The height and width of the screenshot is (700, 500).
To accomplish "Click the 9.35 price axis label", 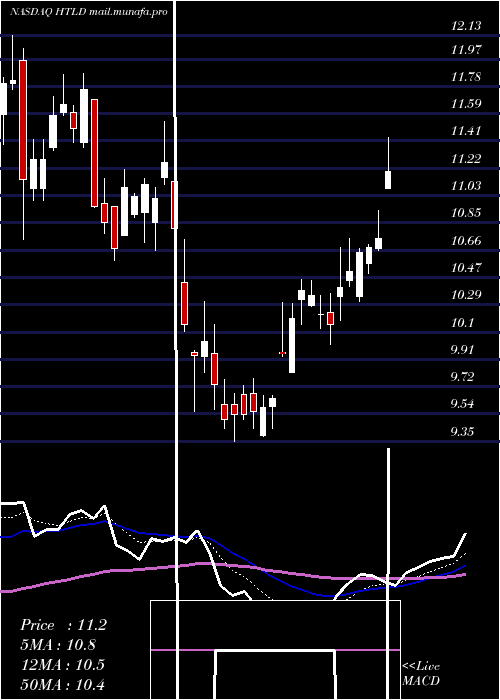I will [463, 432].
